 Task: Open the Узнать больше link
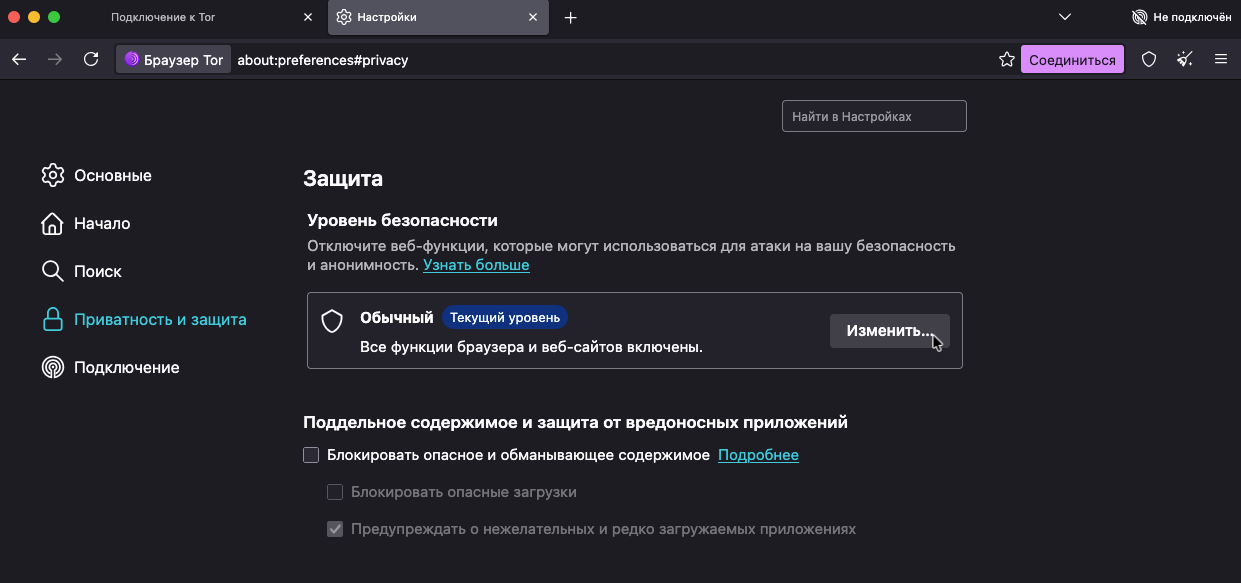(476, 264)
